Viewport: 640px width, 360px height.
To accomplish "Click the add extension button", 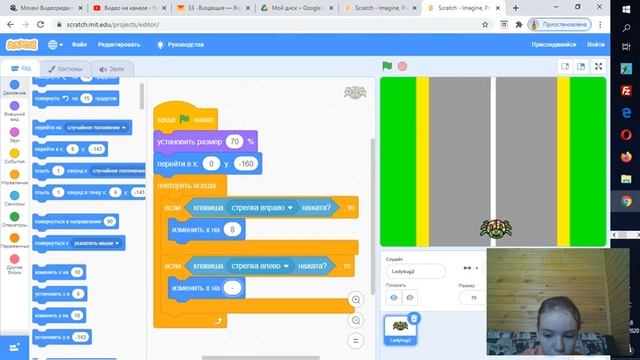I will (14, 347).
